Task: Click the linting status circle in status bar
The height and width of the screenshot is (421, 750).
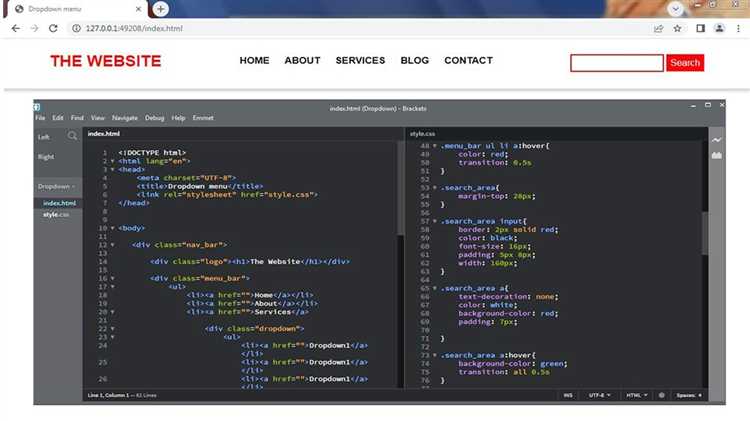Action: 661,395
